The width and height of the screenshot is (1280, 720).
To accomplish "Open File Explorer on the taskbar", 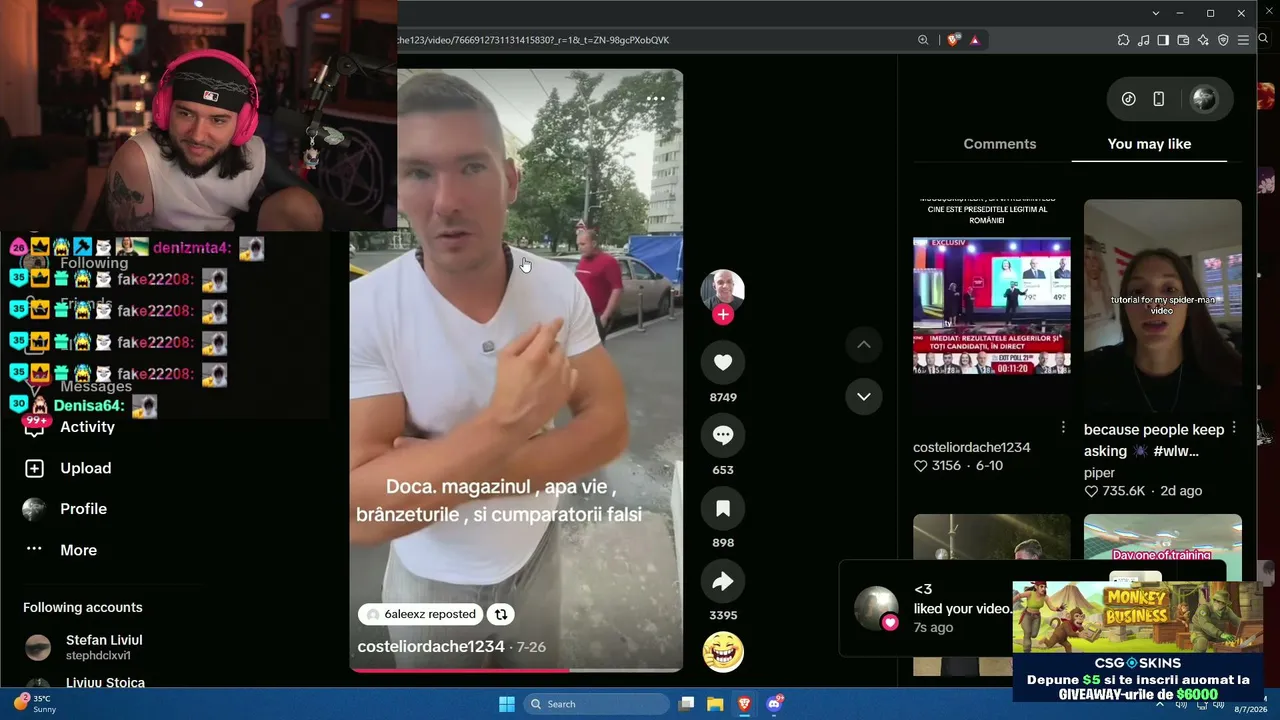I will (x=715, y=704).
